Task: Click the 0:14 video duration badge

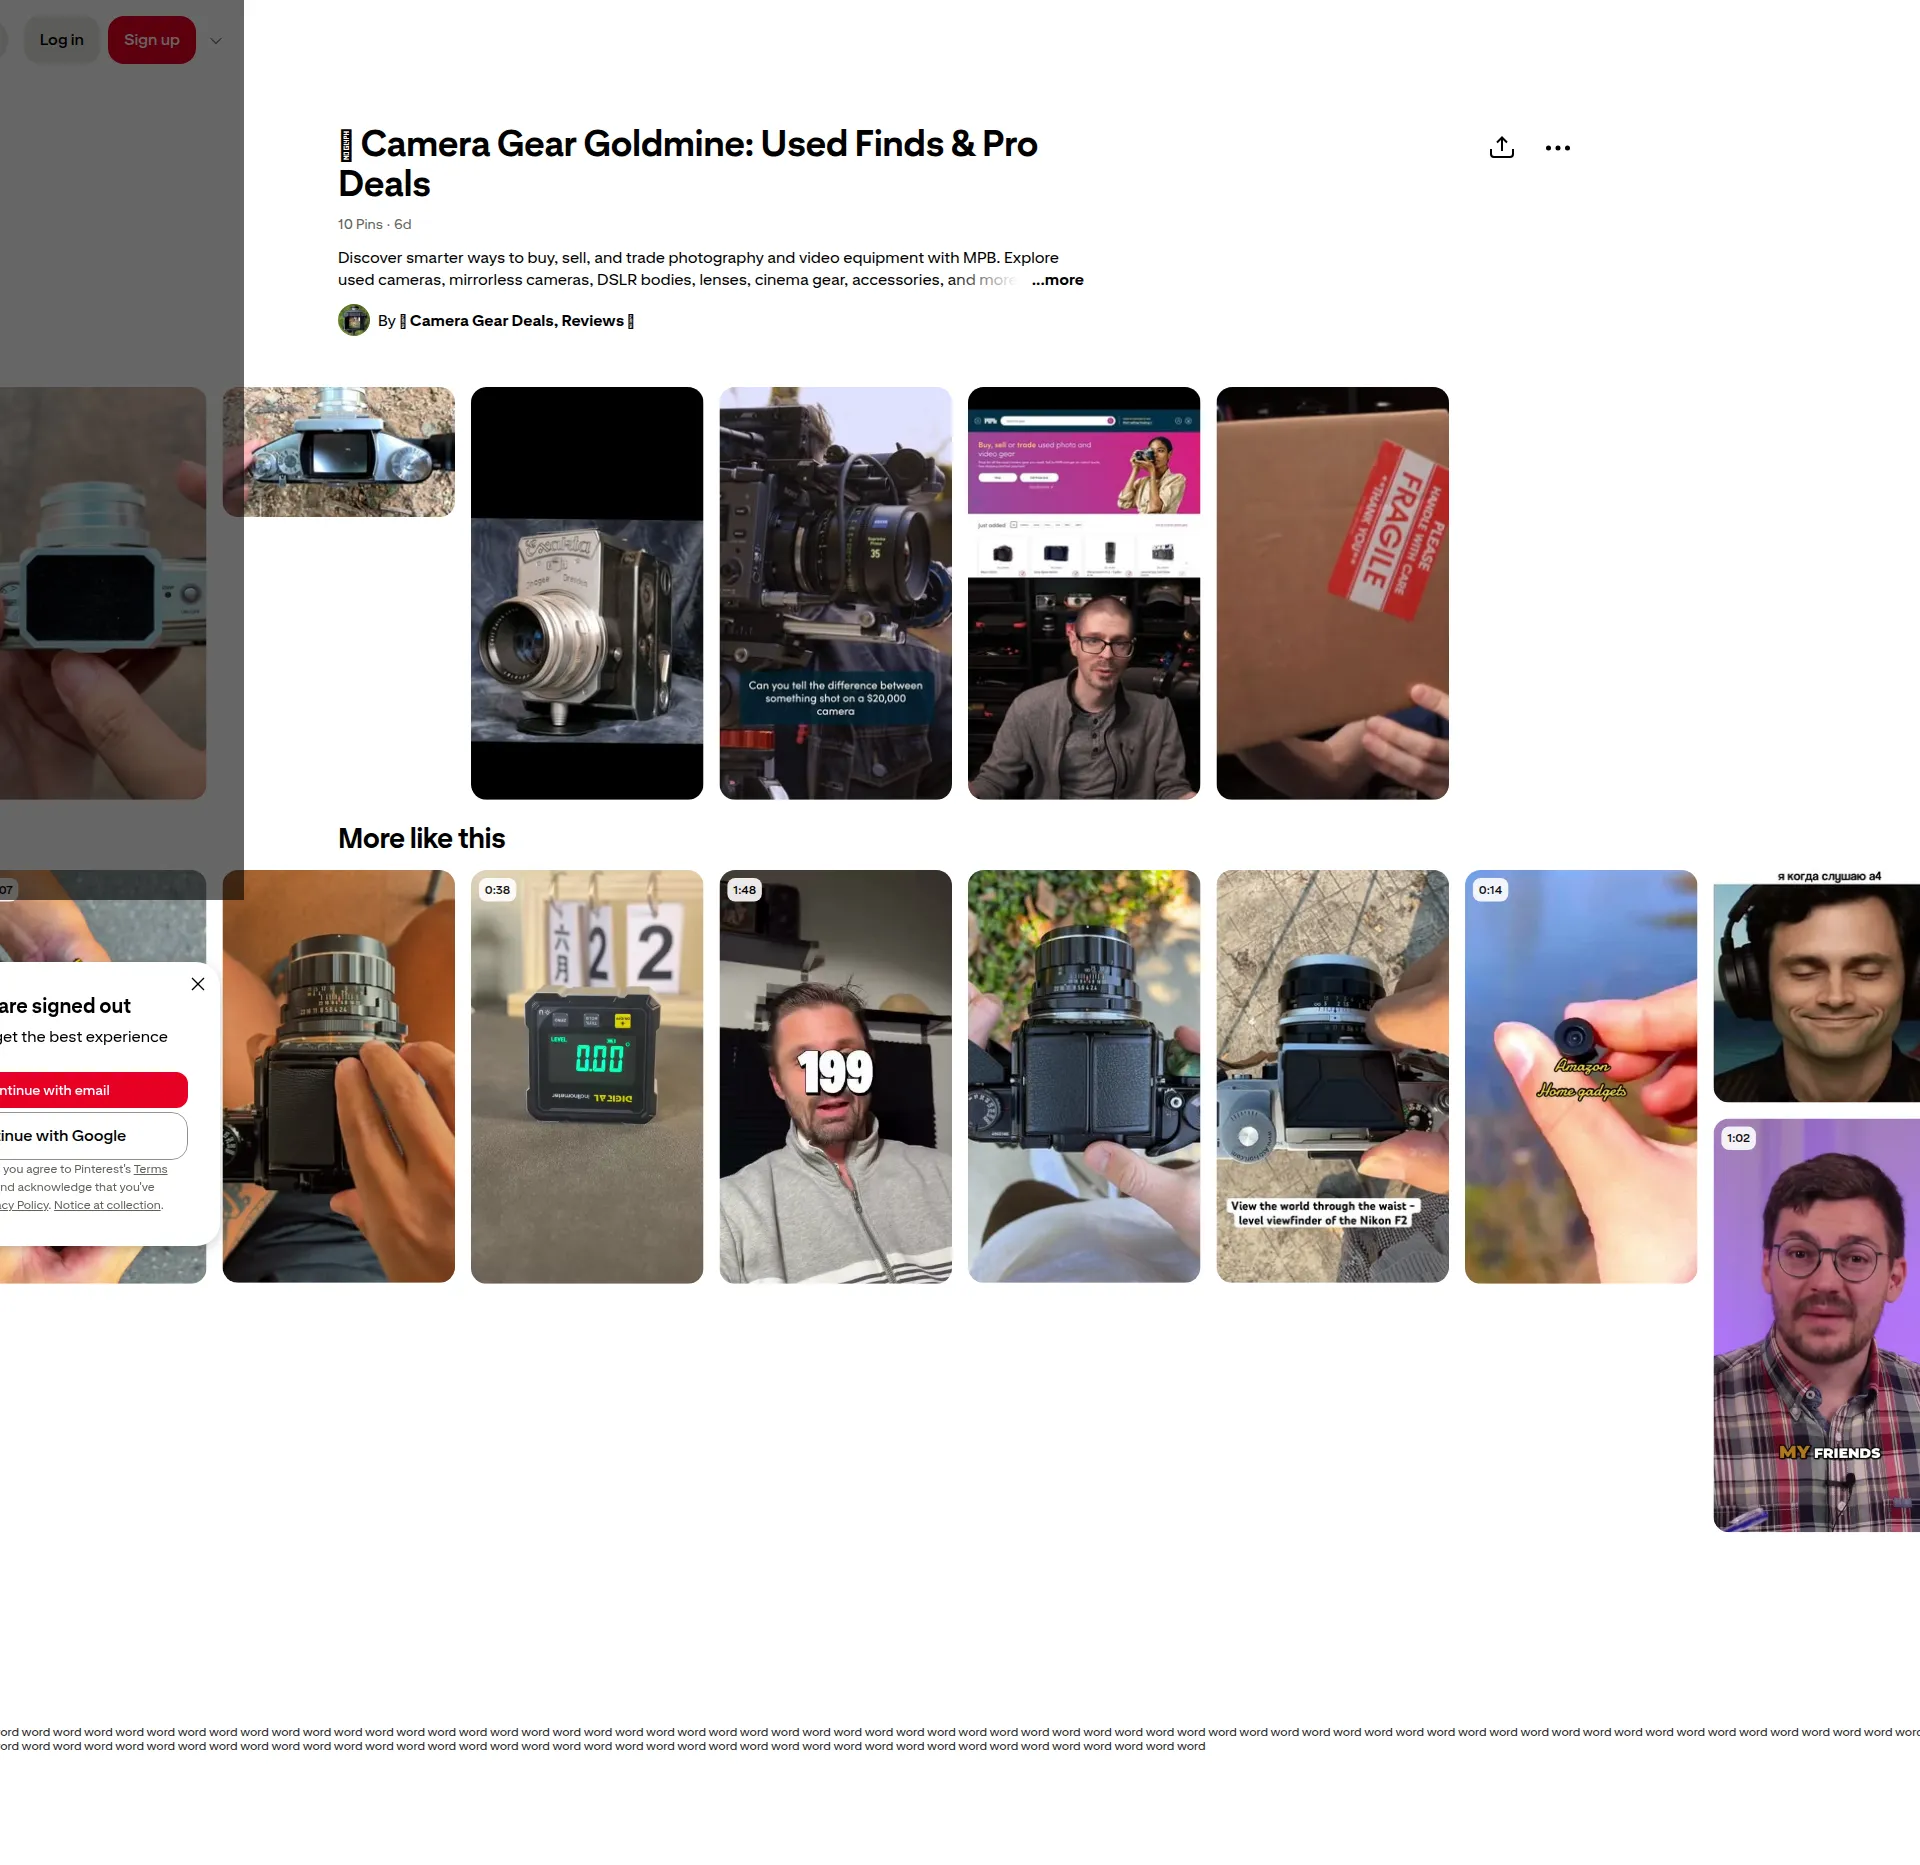Action: (x=1490, y=890)
